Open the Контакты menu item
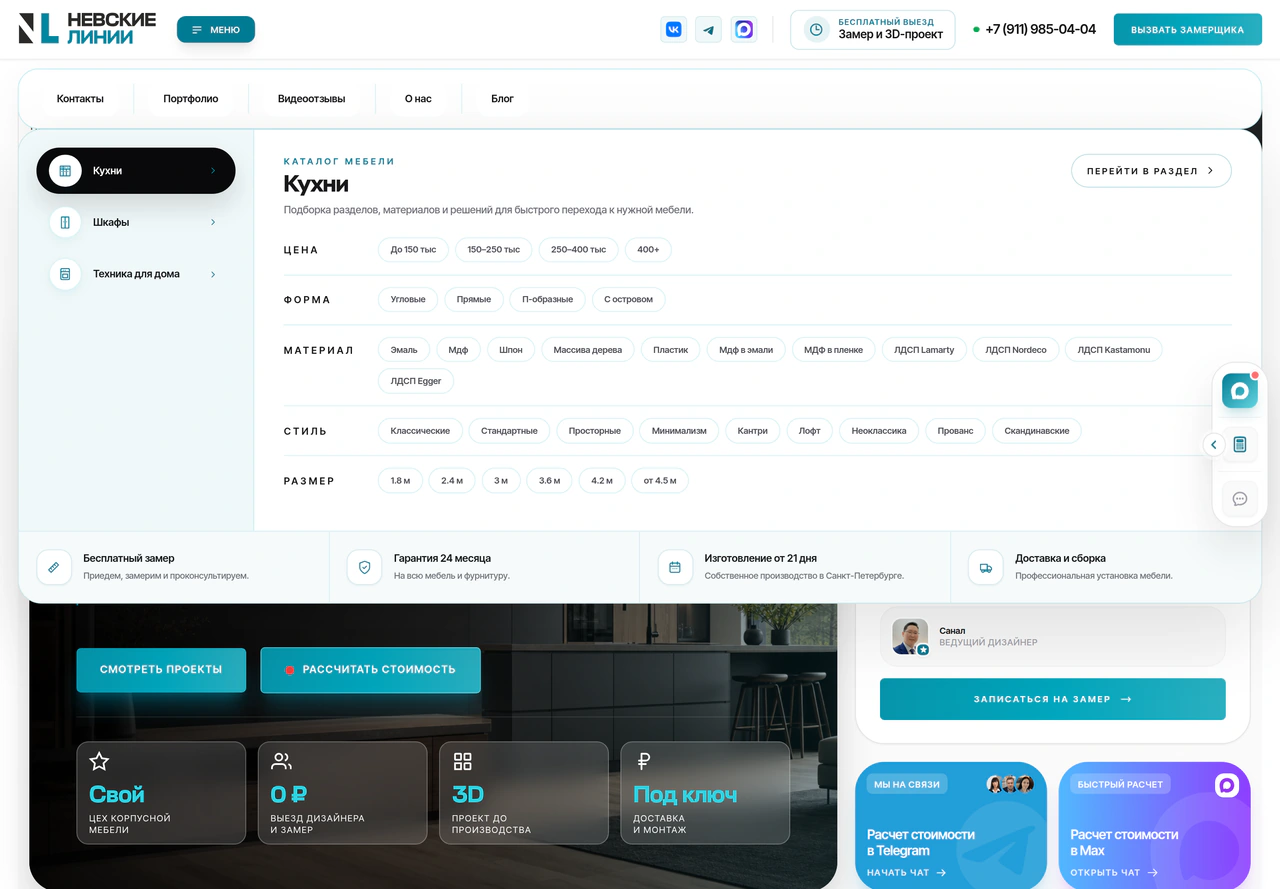Screen dimensions: 1280x889 [x=80, y=99]
